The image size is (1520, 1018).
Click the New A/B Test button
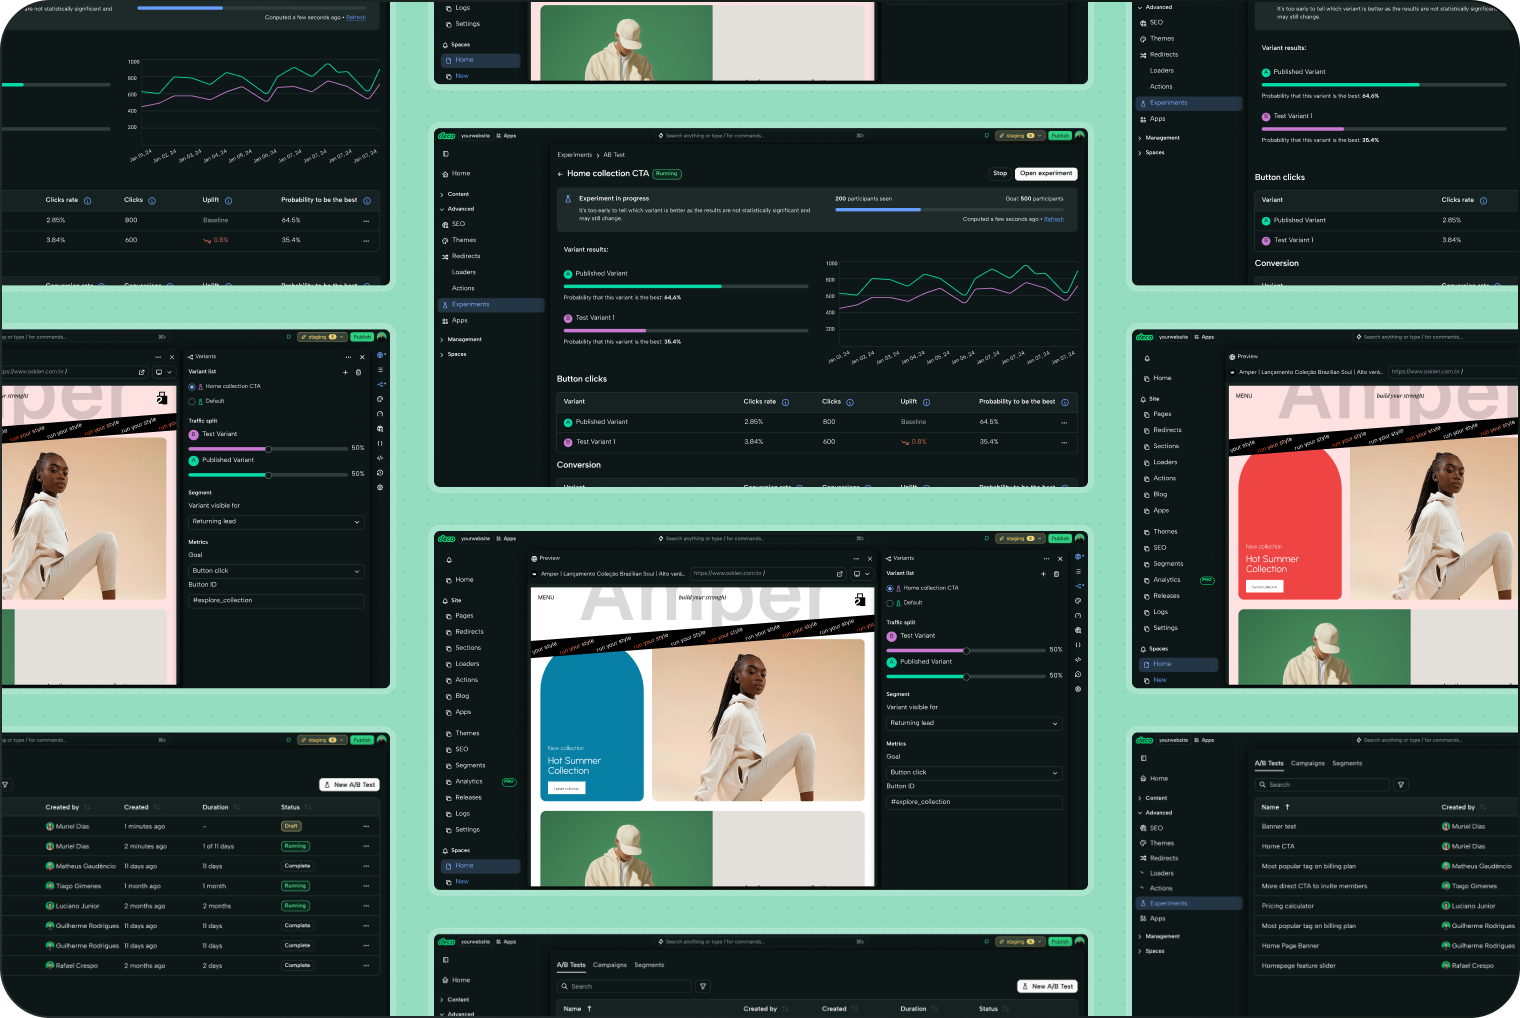1047,986
